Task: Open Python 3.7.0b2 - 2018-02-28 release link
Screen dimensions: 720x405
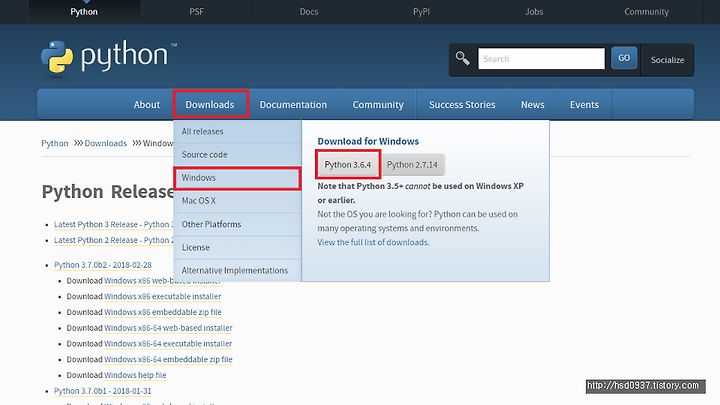Action: [103, 265]
